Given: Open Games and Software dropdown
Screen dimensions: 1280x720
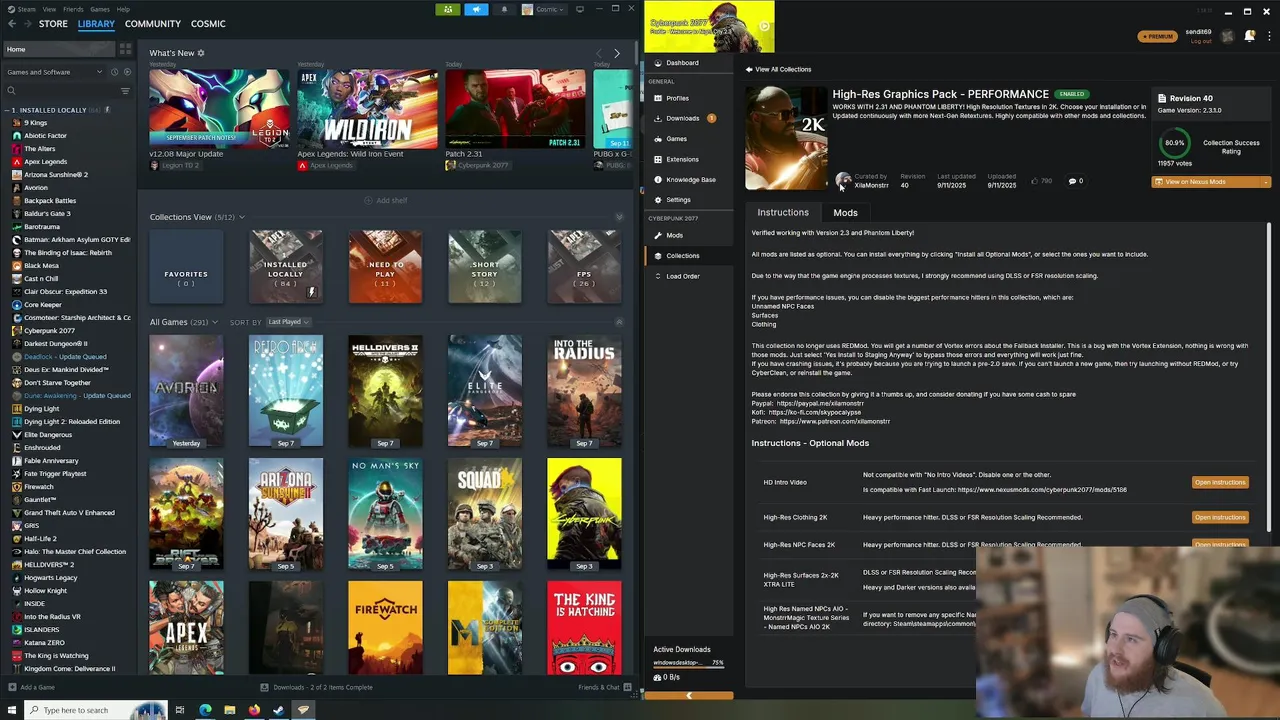Looking at the screenshot, I should 54,72.
